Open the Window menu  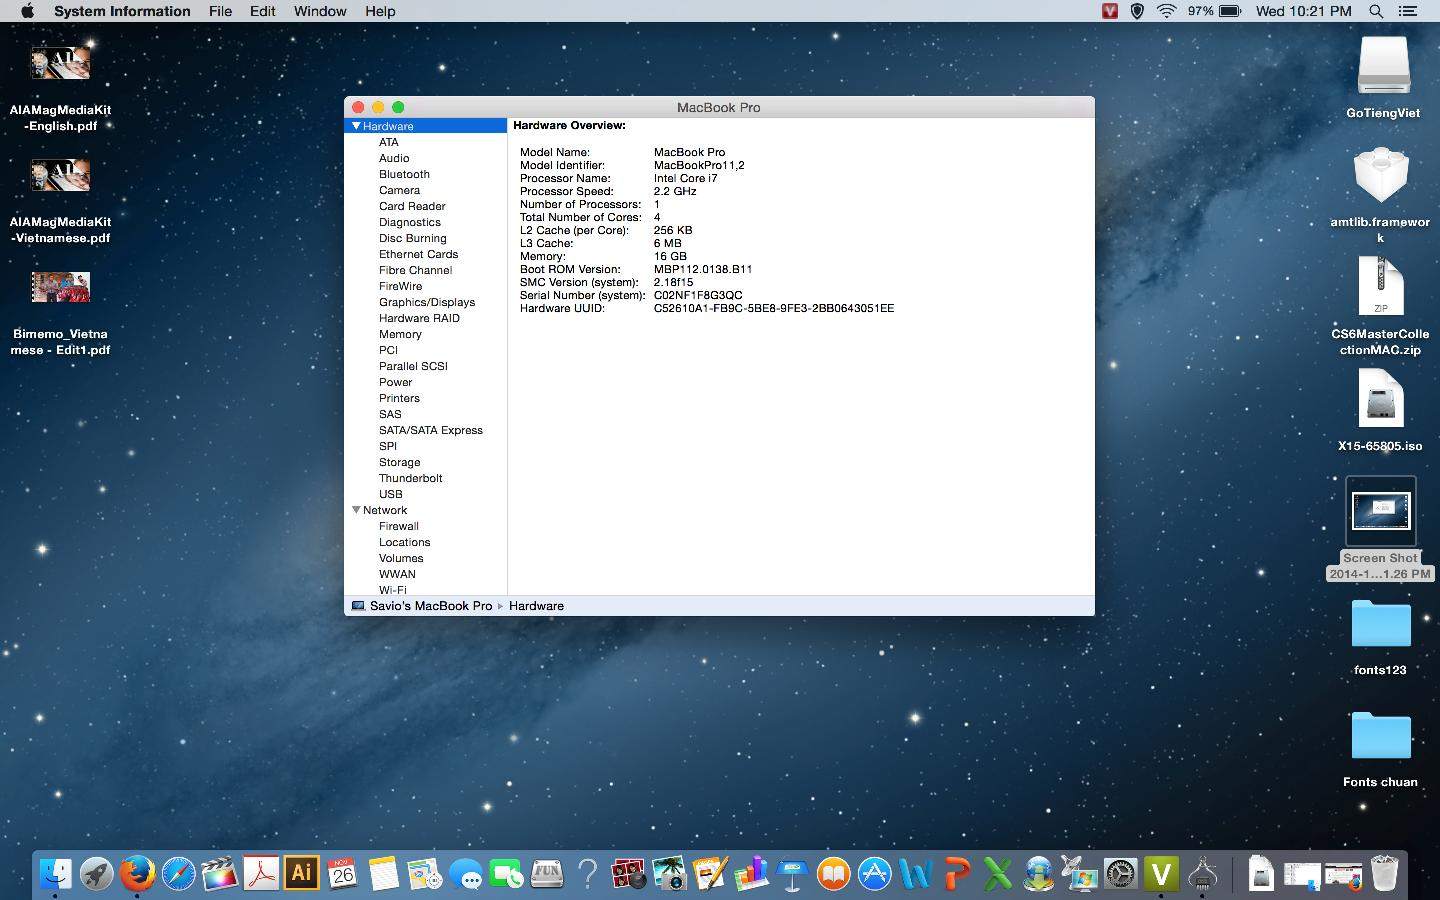(320, 11)
